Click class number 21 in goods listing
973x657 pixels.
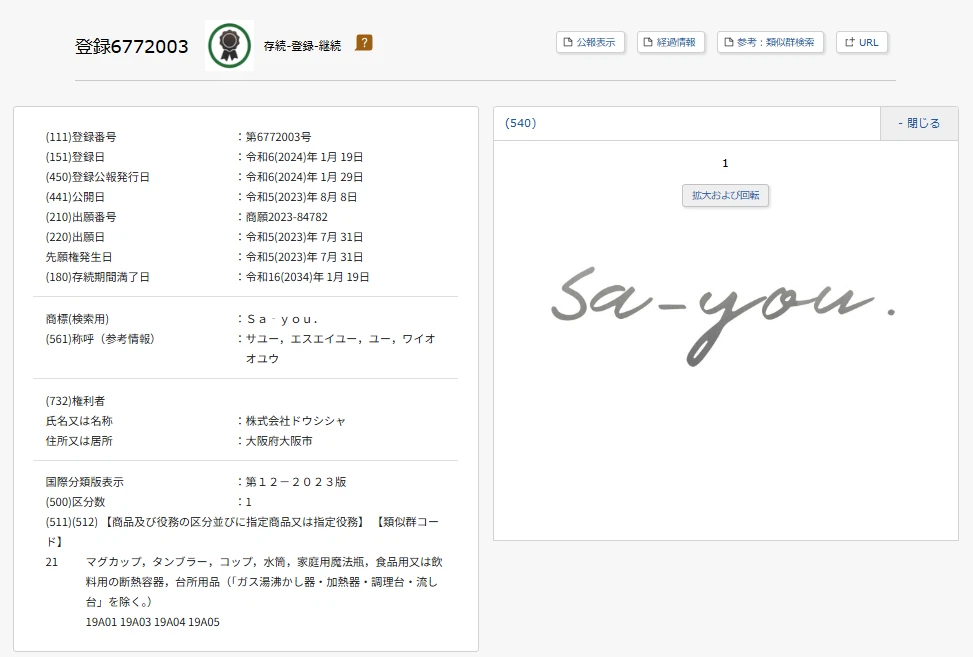point(52,562)
